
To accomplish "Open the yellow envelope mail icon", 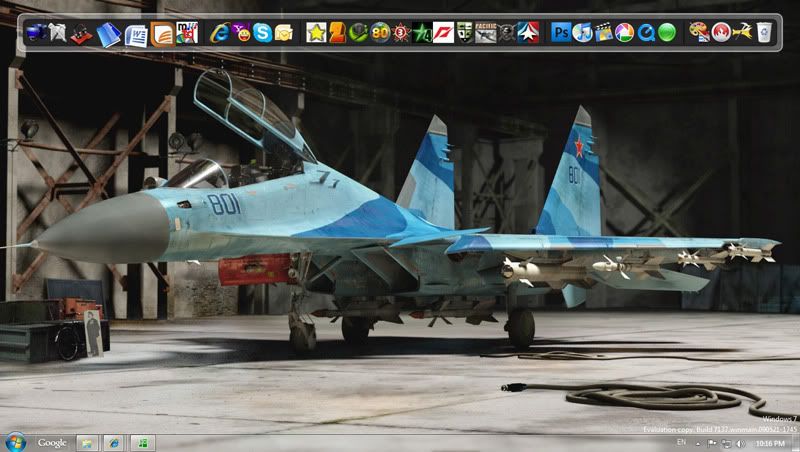I will point(284,33).
